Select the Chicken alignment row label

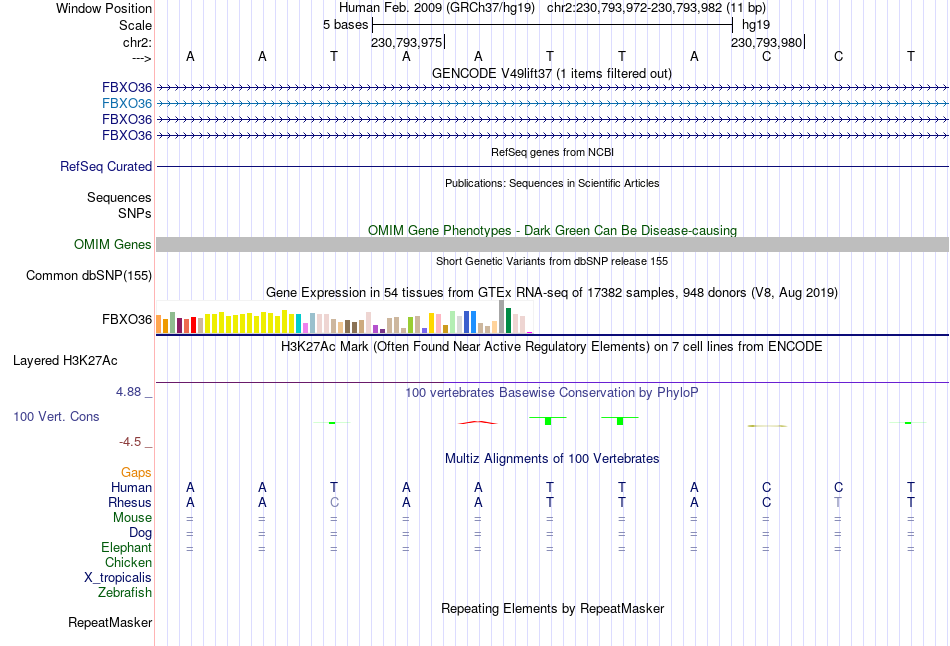(128, 562)
